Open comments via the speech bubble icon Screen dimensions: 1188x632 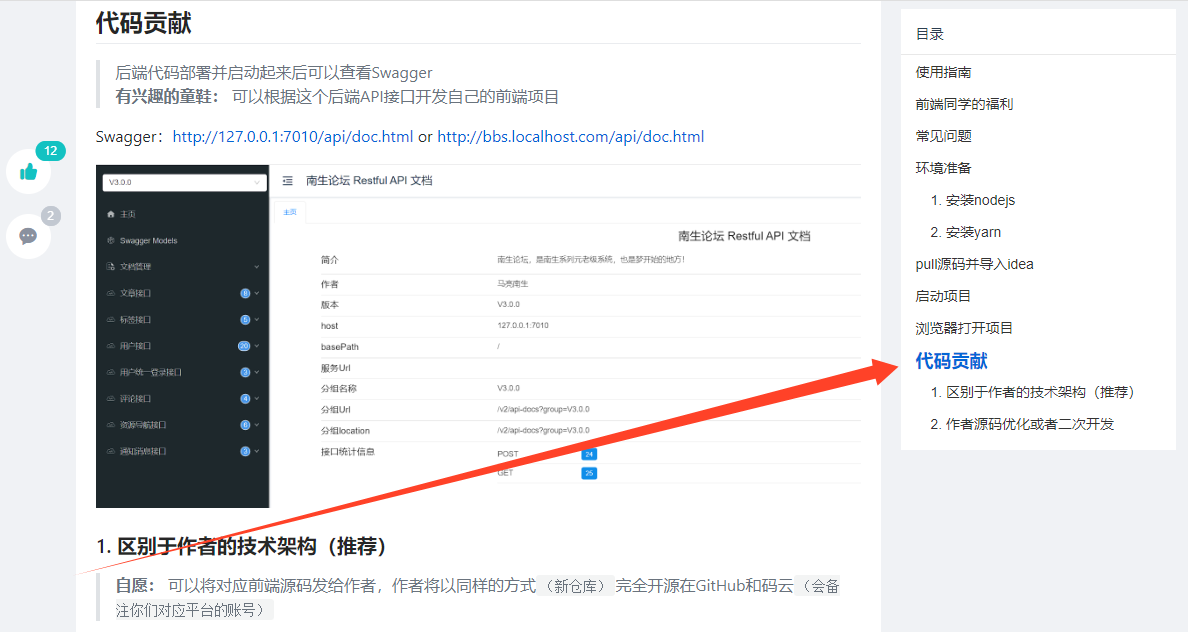click(x=28, y=236)
